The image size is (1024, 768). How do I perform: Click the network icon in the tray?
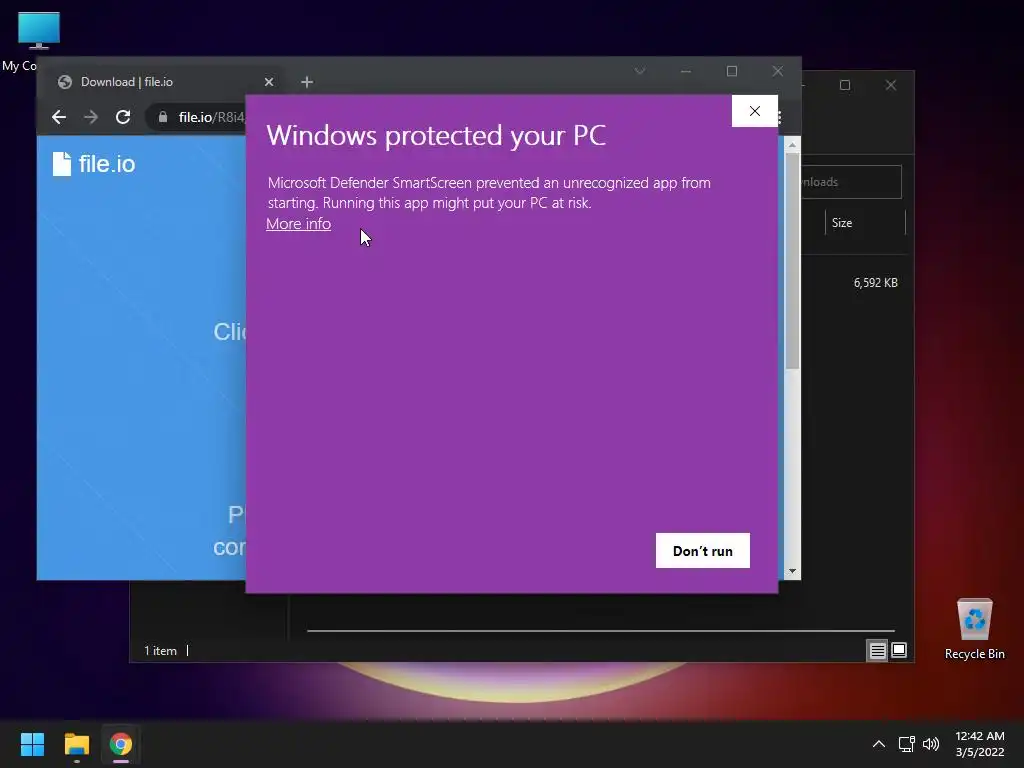[x=906, y=744]
